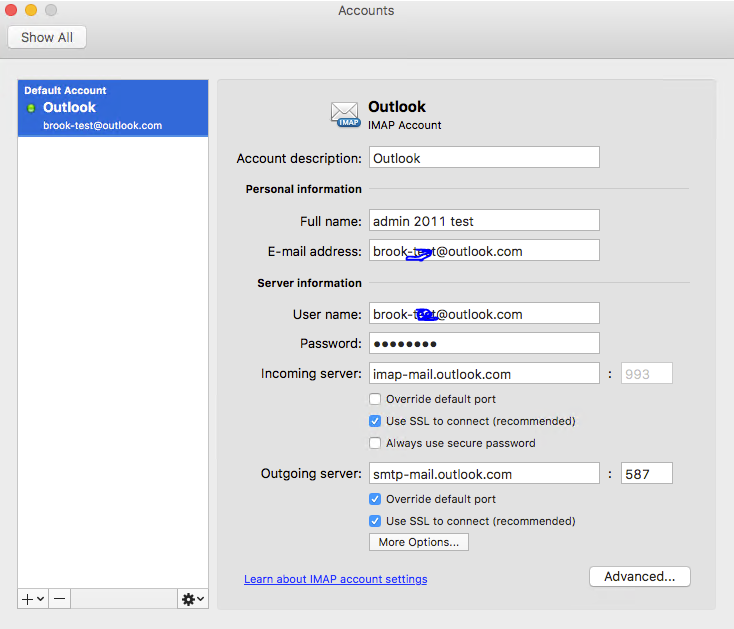Check Always use secure password
734x629 pixels.
point(375,443)
